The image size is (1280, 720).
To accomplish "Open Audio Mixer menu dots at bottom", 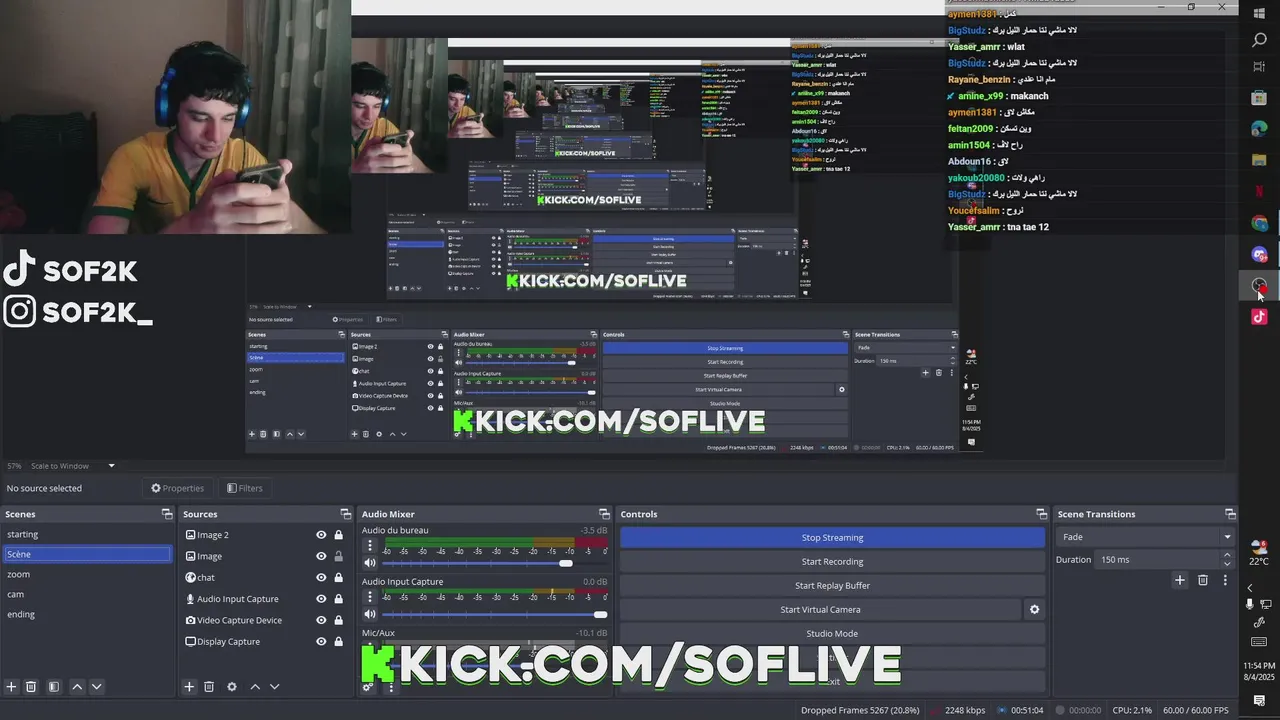I will (x=391, y=687).
